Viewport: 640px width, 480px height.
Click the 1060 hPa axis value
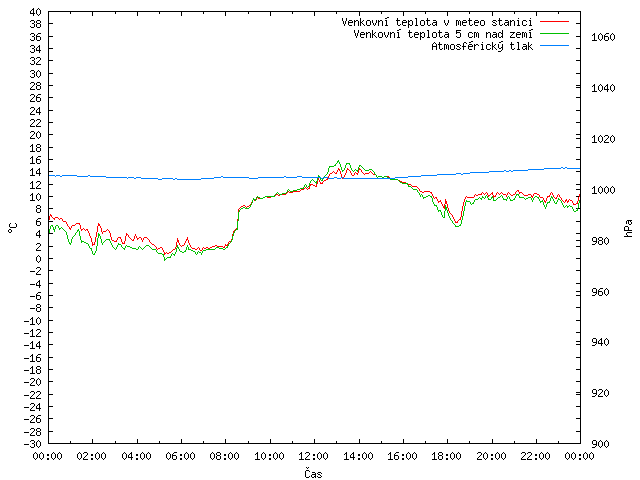click(x=603, y=37)
